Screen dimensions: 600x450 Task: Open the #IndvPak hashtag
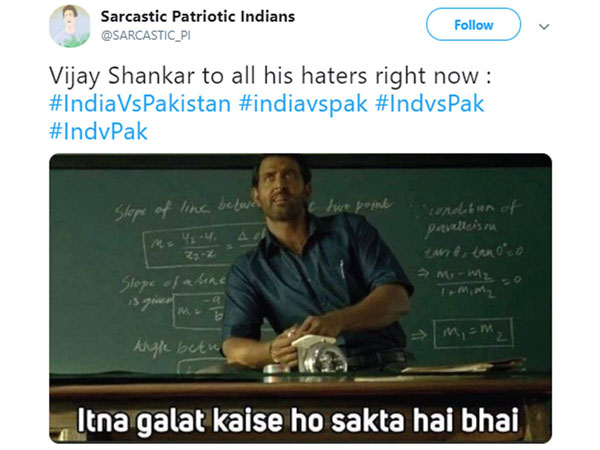98,132
